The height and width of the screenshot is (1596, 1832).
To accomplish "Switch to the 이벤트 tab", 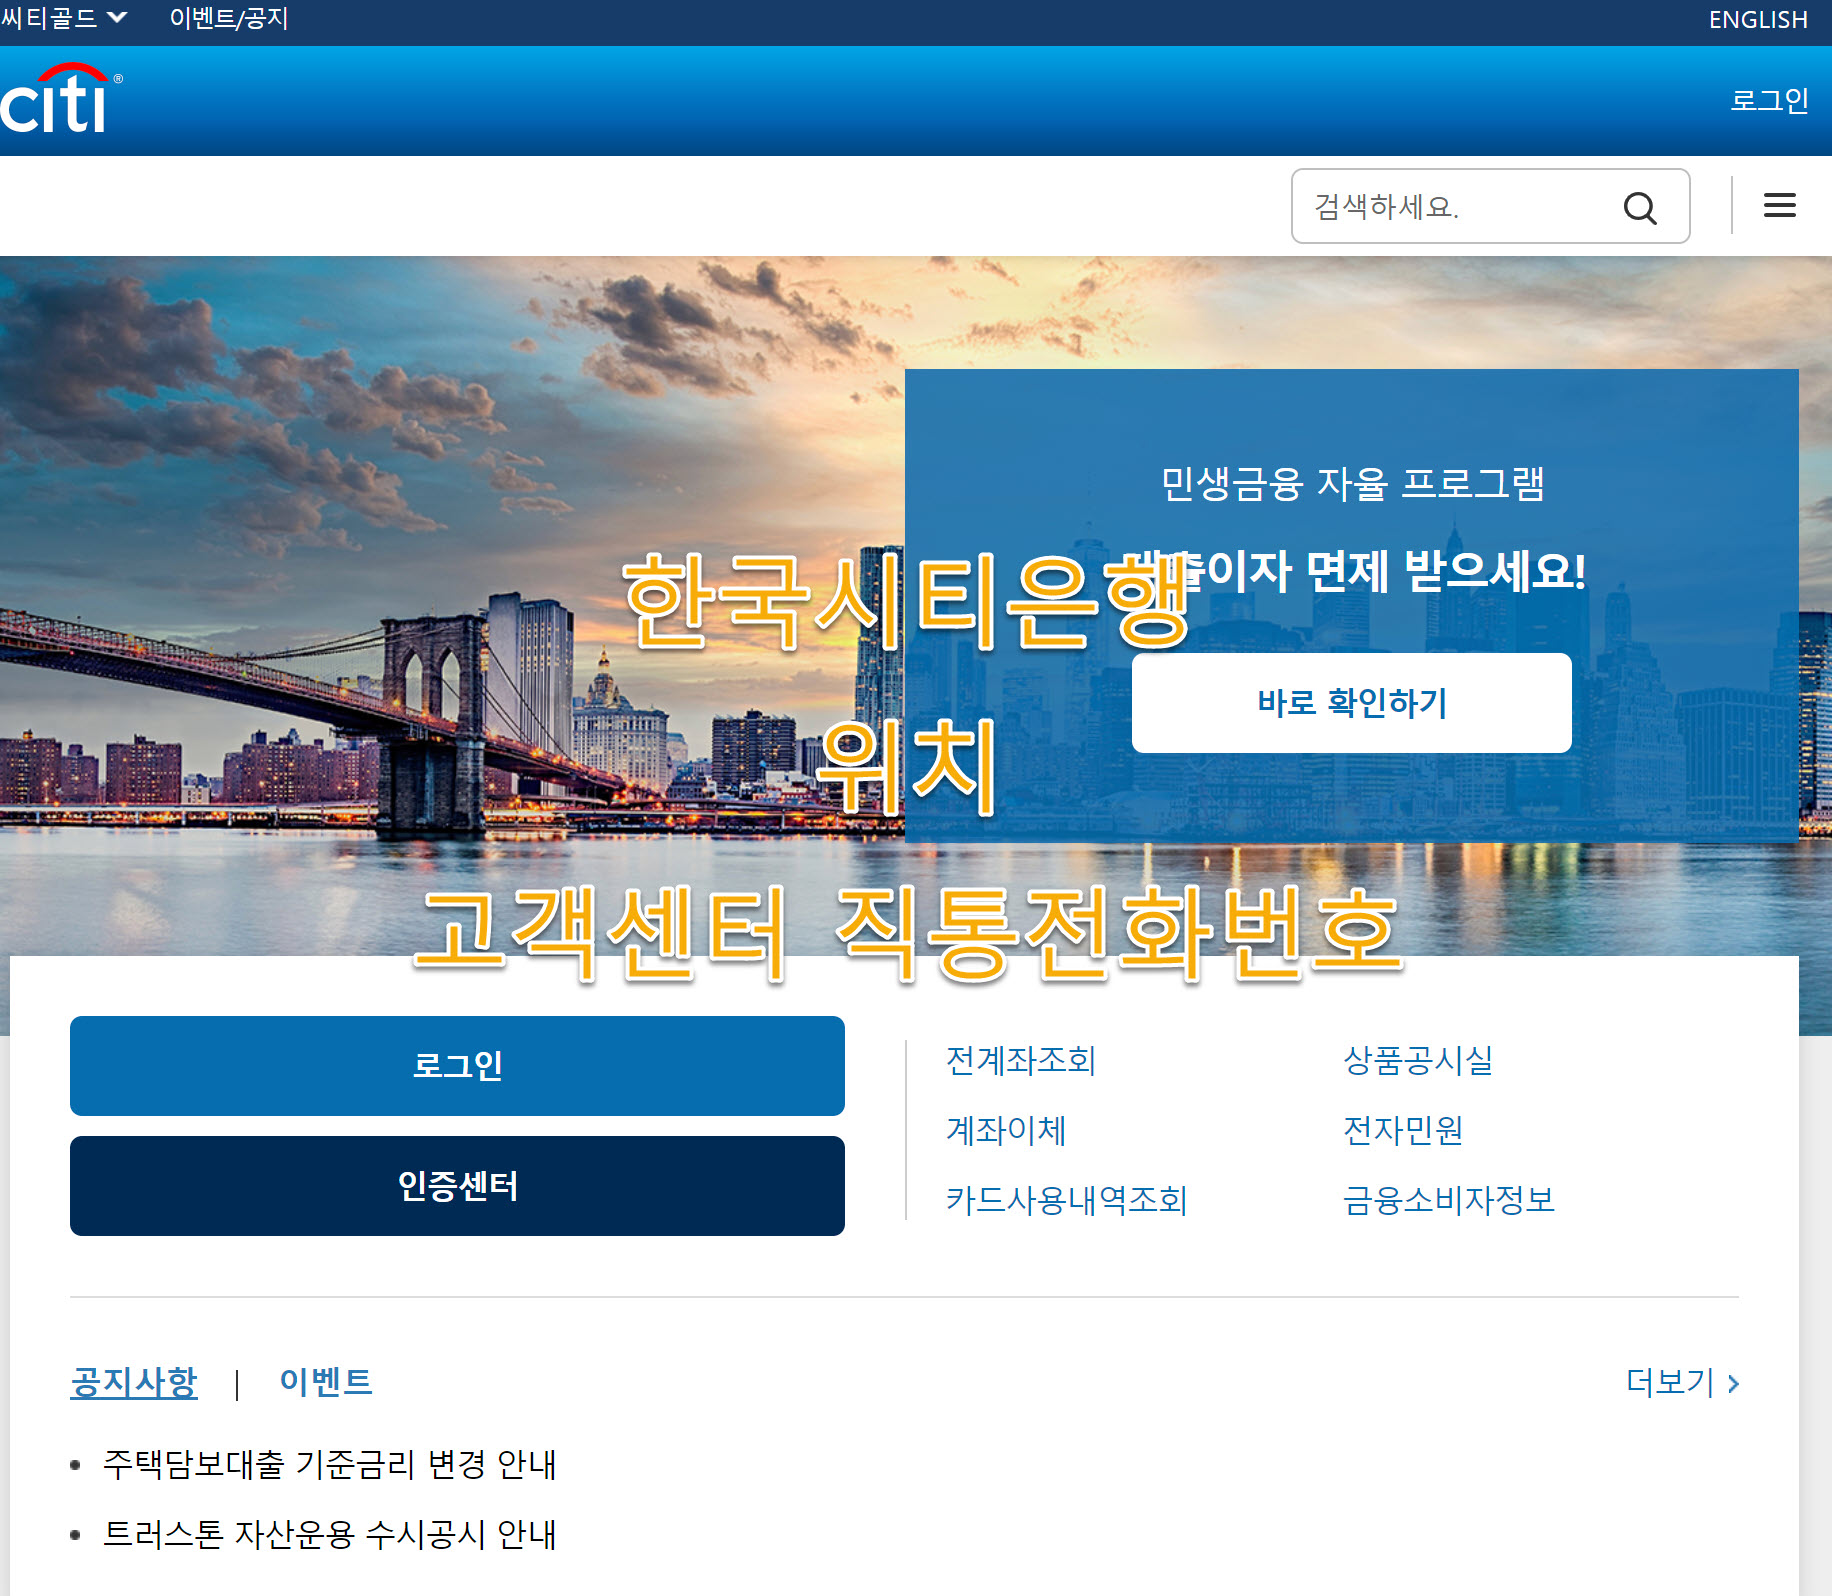I will coord(325,1384).
